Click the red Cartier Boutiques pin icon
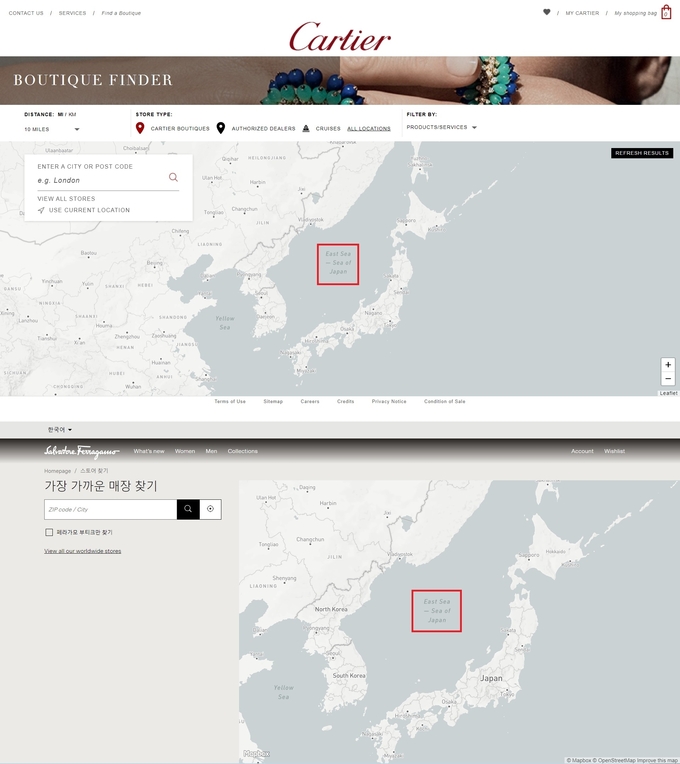This screenshot has height=764, width=680. click(x=140, y=128)
